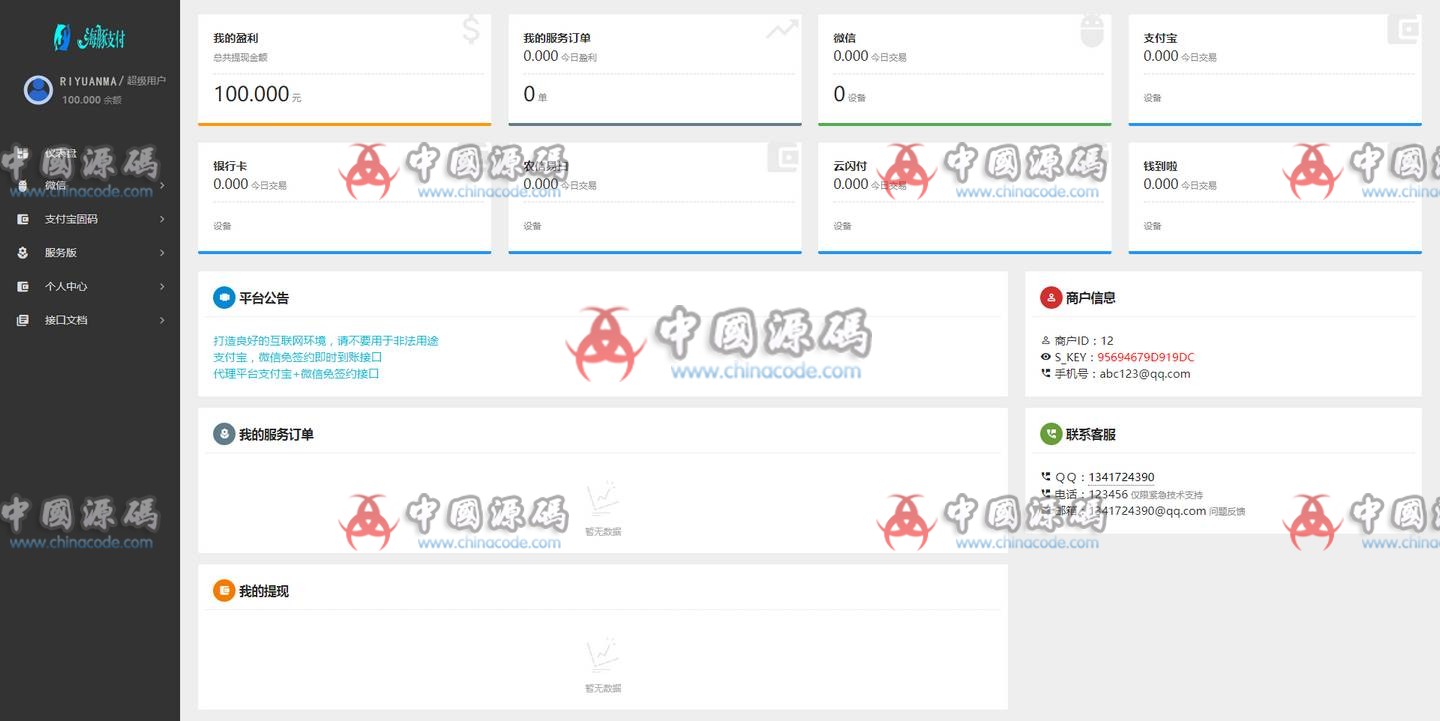Click the 微信 WeChat icon in sidebar
This screenshot has width=1440, height=721.
(22, 185)
